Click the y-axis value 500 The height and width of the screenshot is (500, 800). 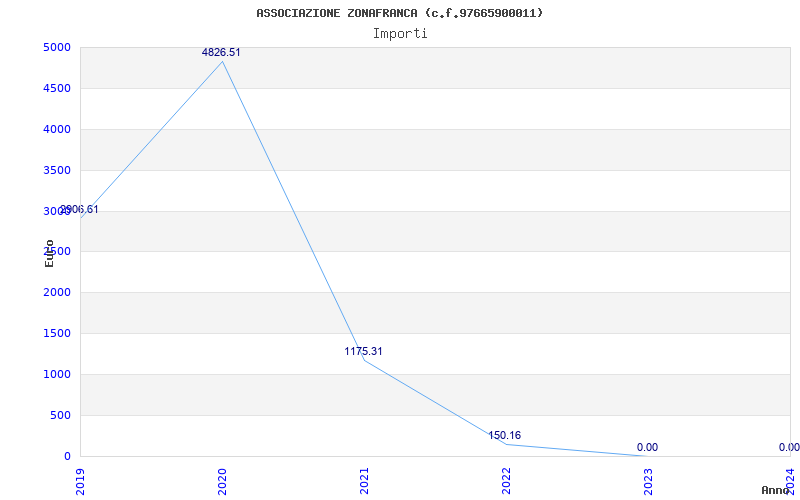(61, 415)
